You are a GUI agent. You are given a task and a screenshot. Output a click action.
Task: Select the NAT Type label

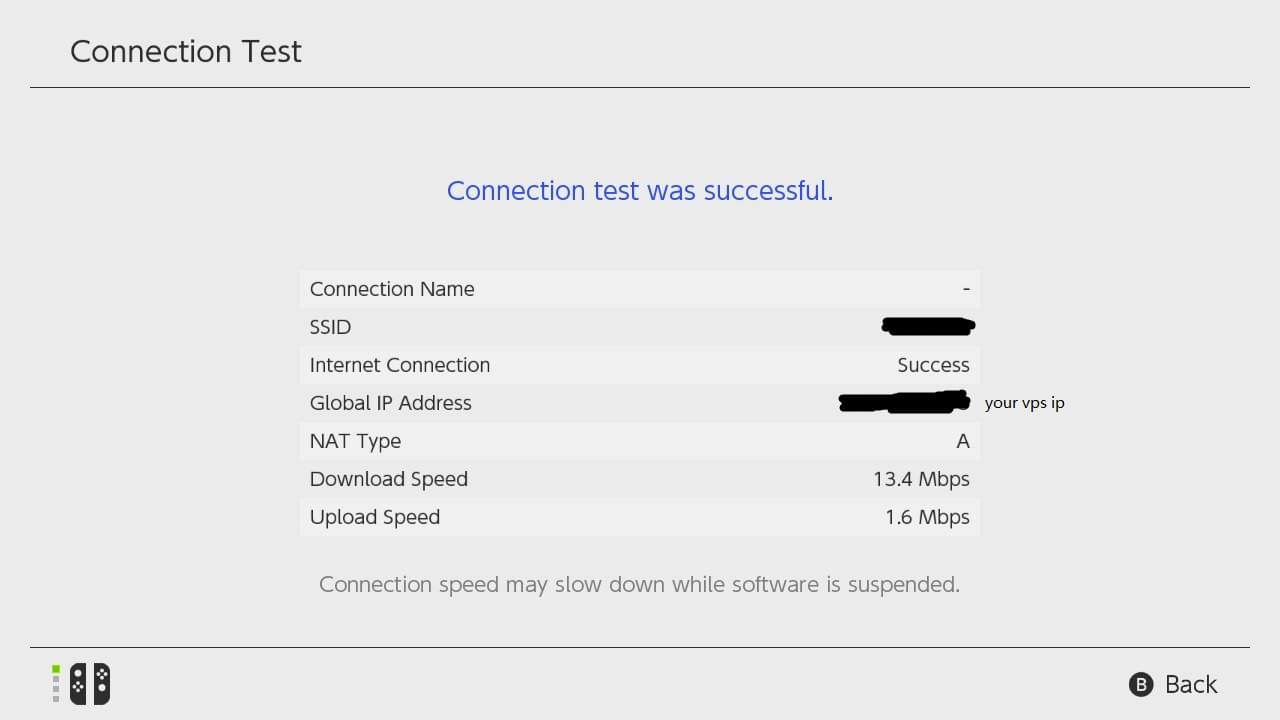pos(356,441)
